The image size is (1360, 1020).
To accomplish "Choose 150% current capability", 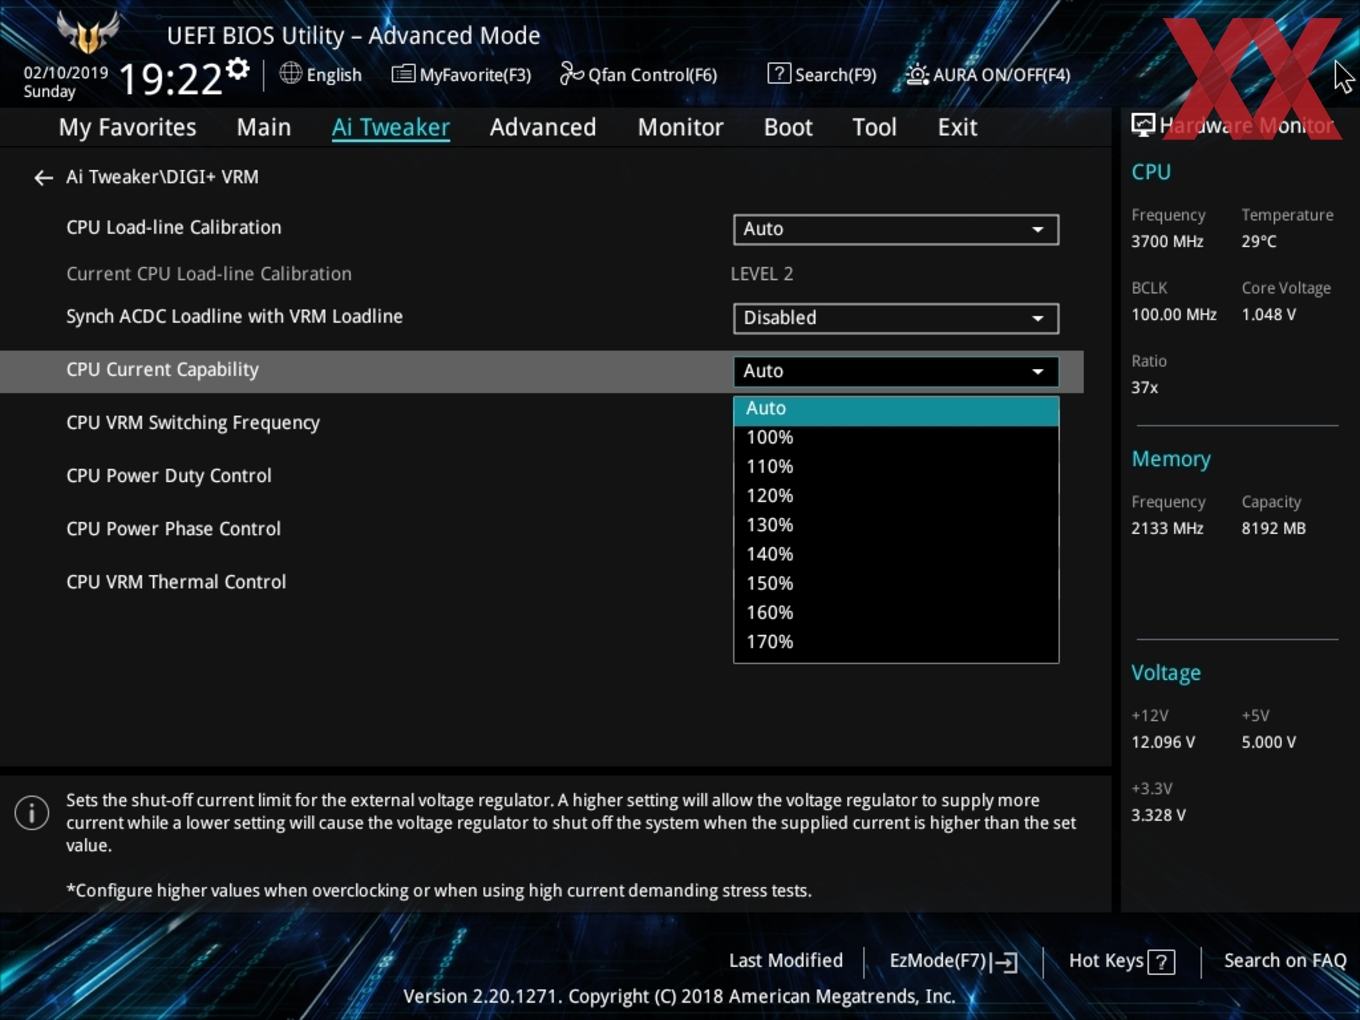I will tap(896, 583).
